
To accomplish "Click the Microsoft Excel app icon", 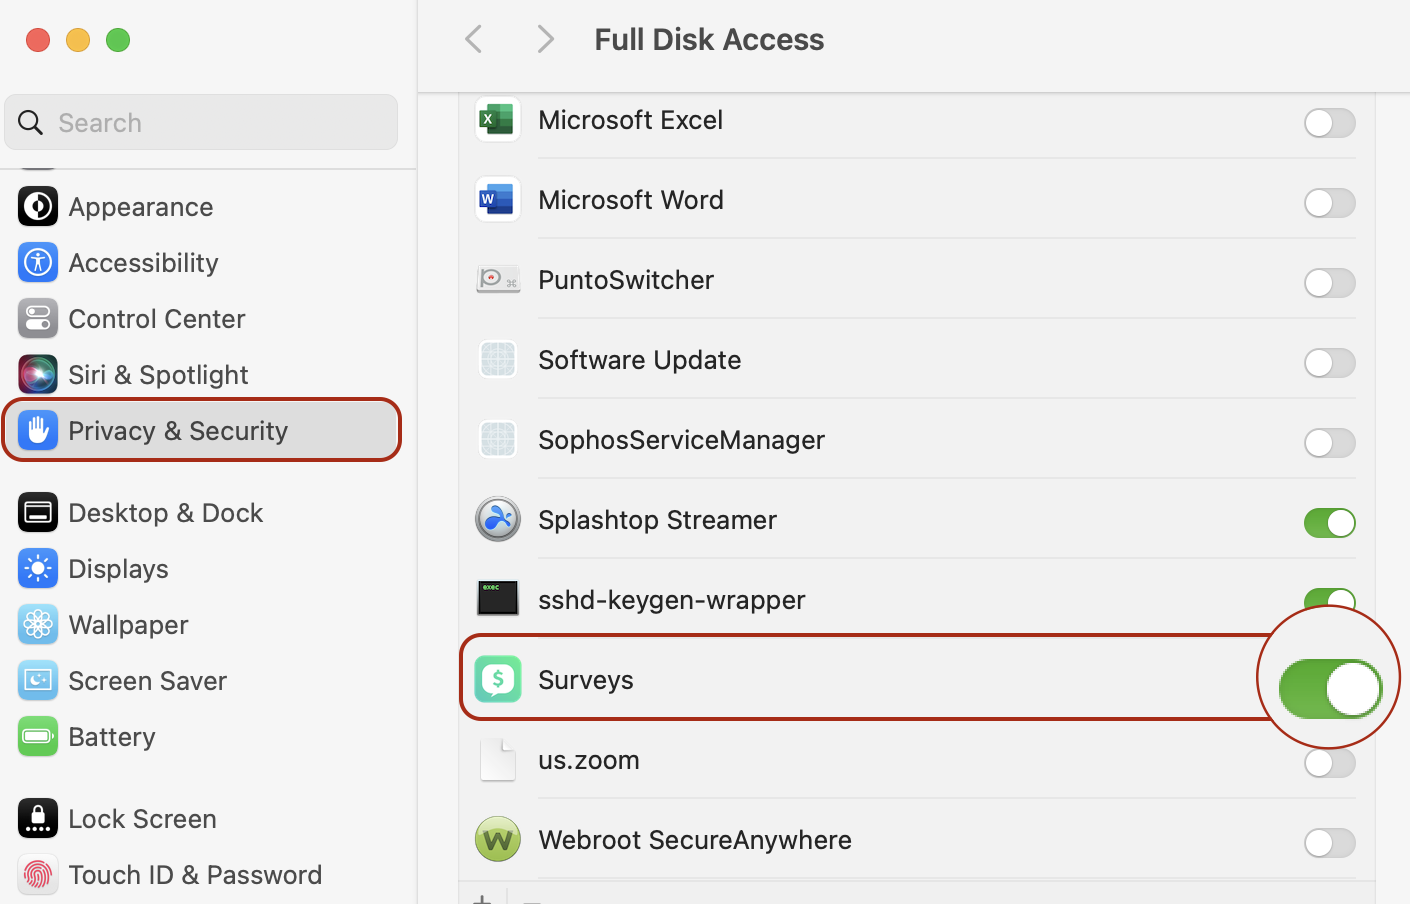I will point(497,120).
